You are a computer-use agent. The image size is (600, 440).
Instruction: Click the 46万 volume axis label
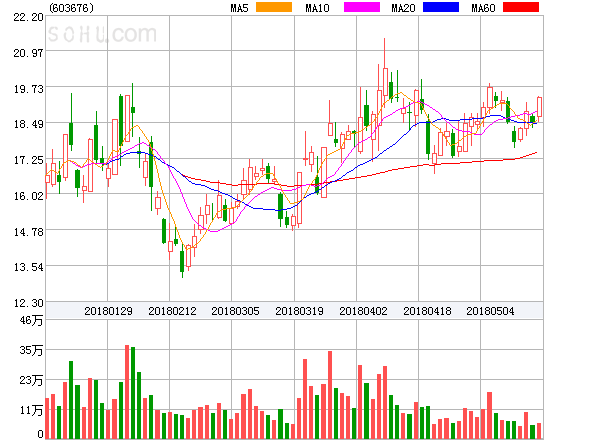[31, 320]
